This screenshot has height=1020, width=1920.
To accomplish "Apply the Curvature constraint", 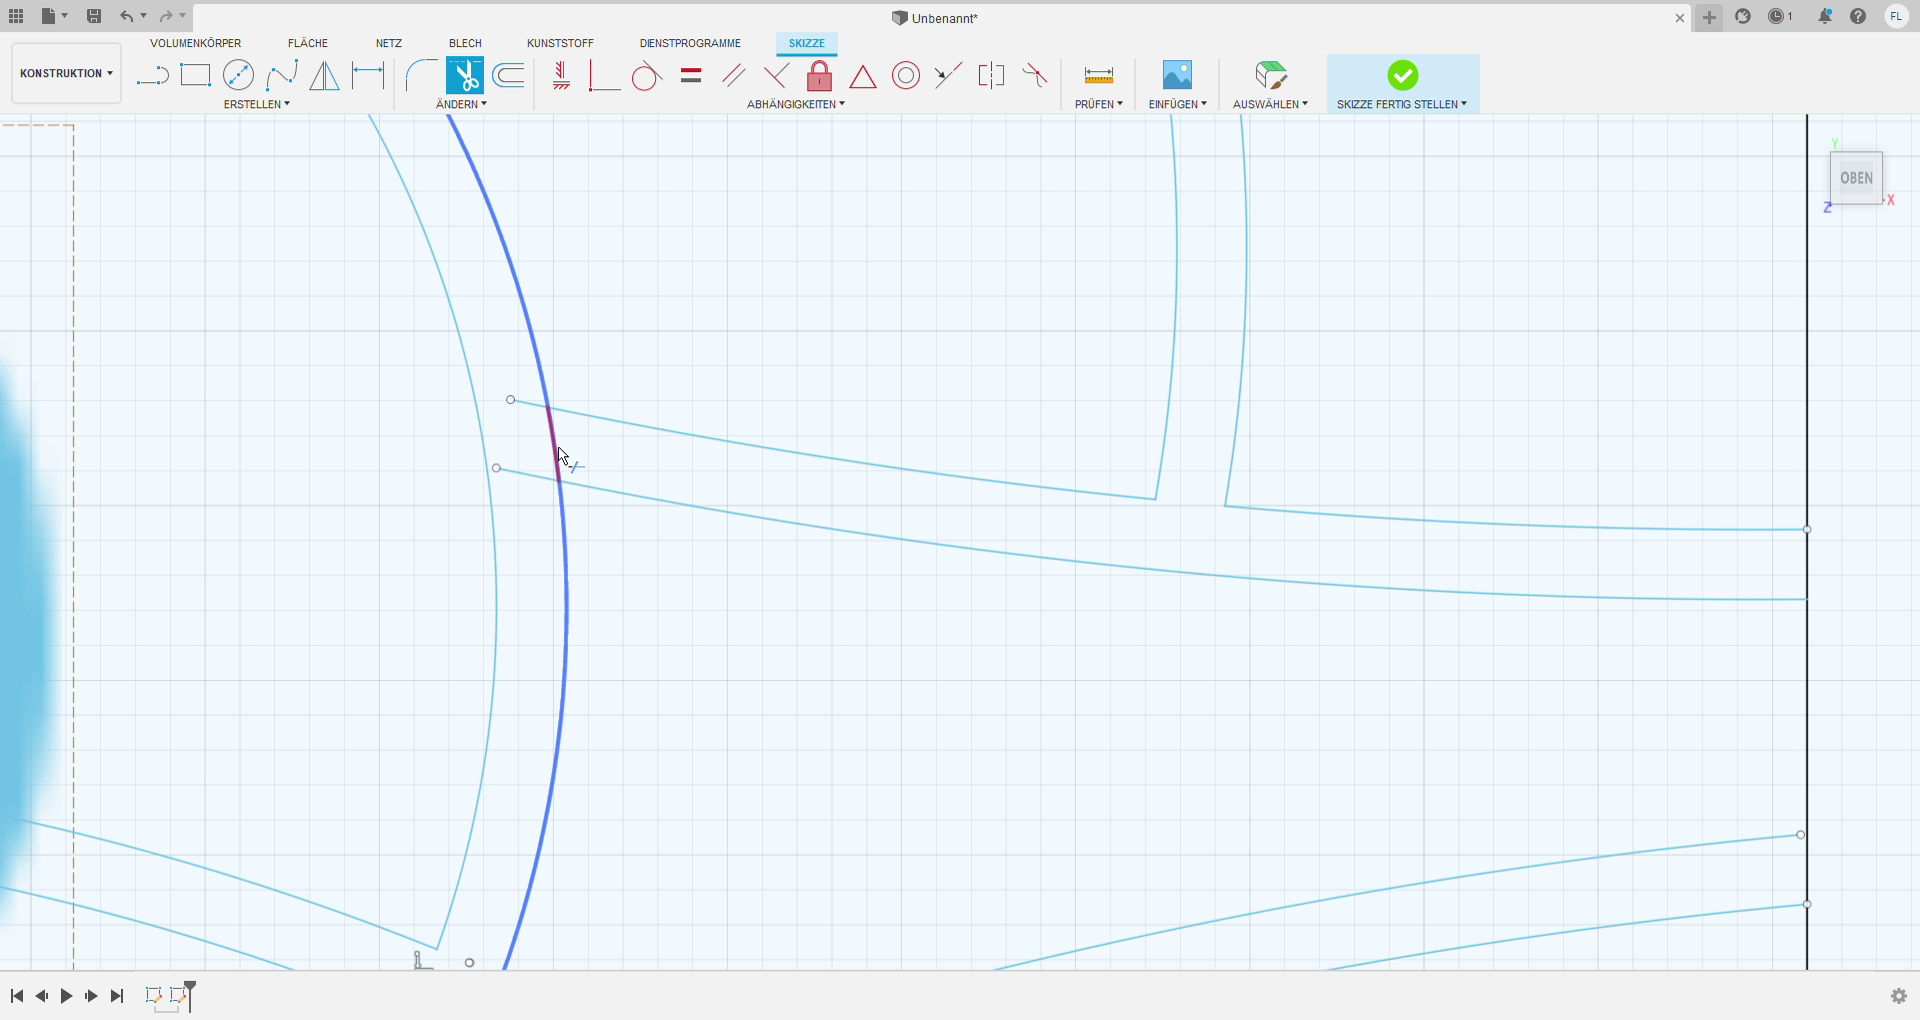I will point(1035,75).
